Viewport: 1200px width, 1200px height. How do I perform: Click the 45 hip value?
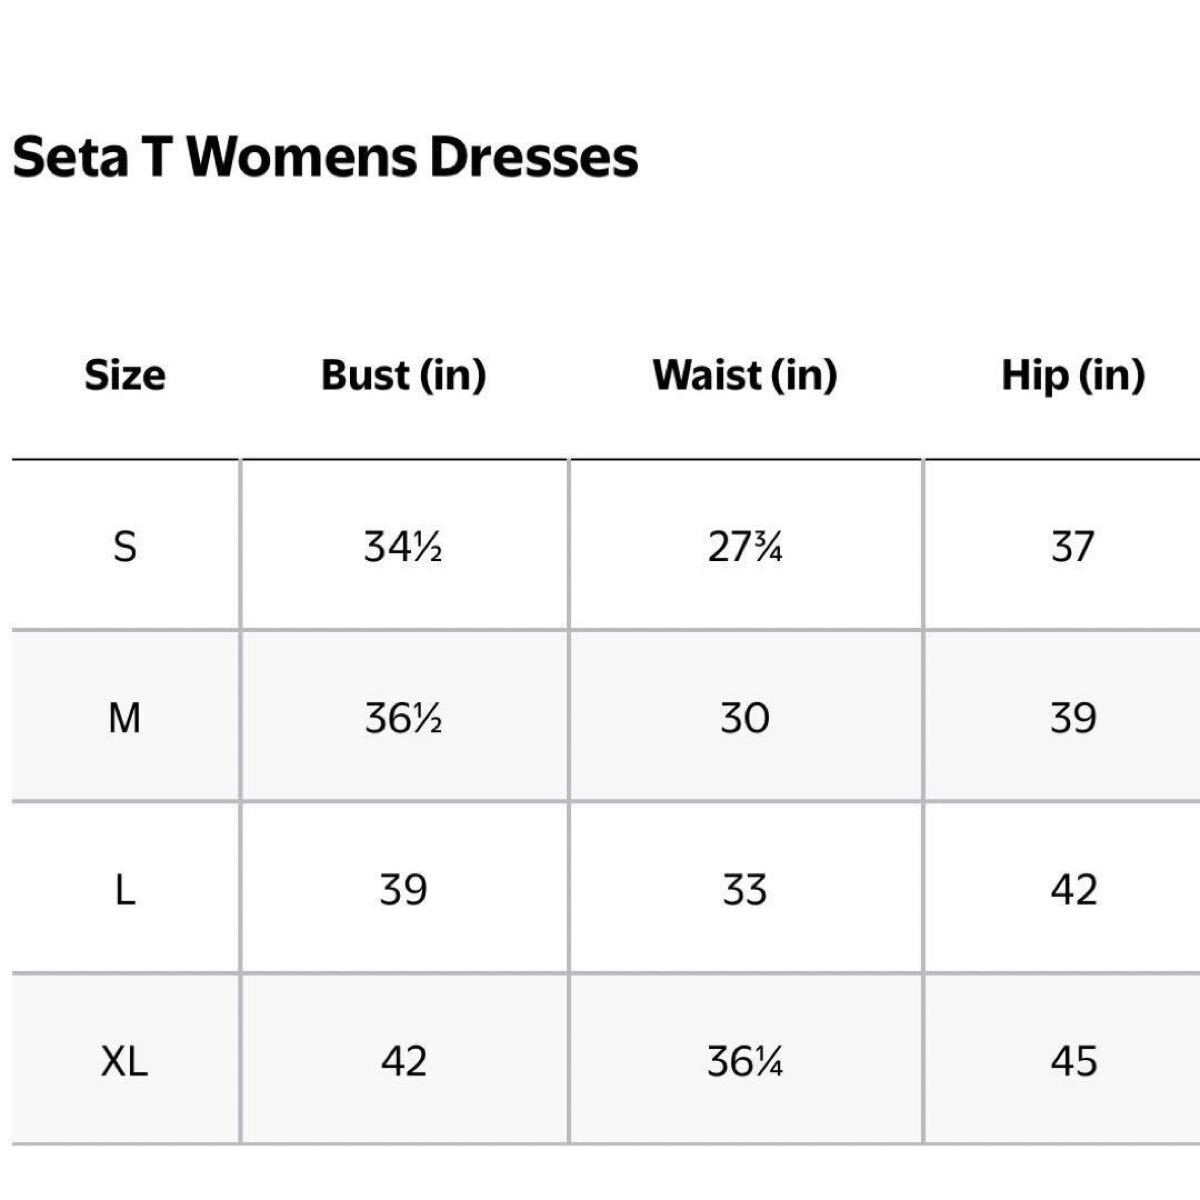click(x=1073, y=1060)
